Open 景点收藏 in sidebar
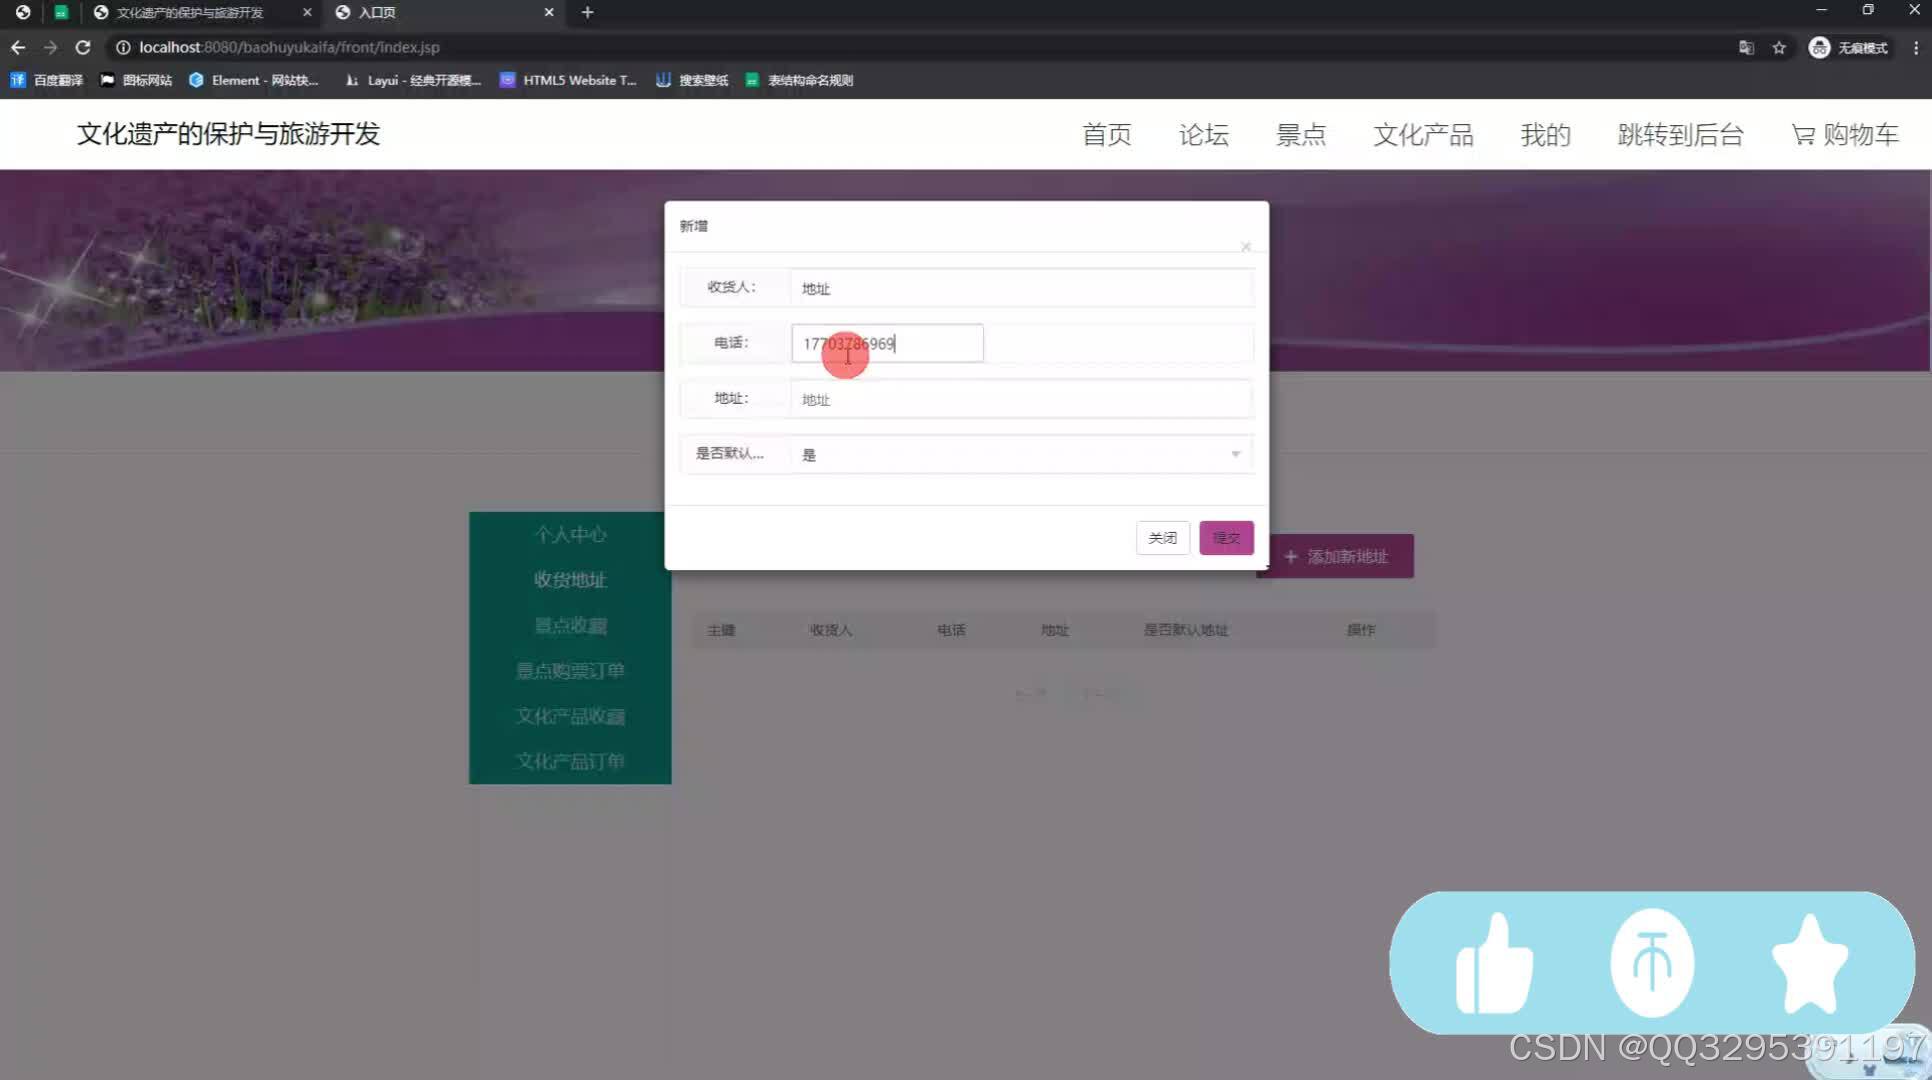 (x=570, y=625)
